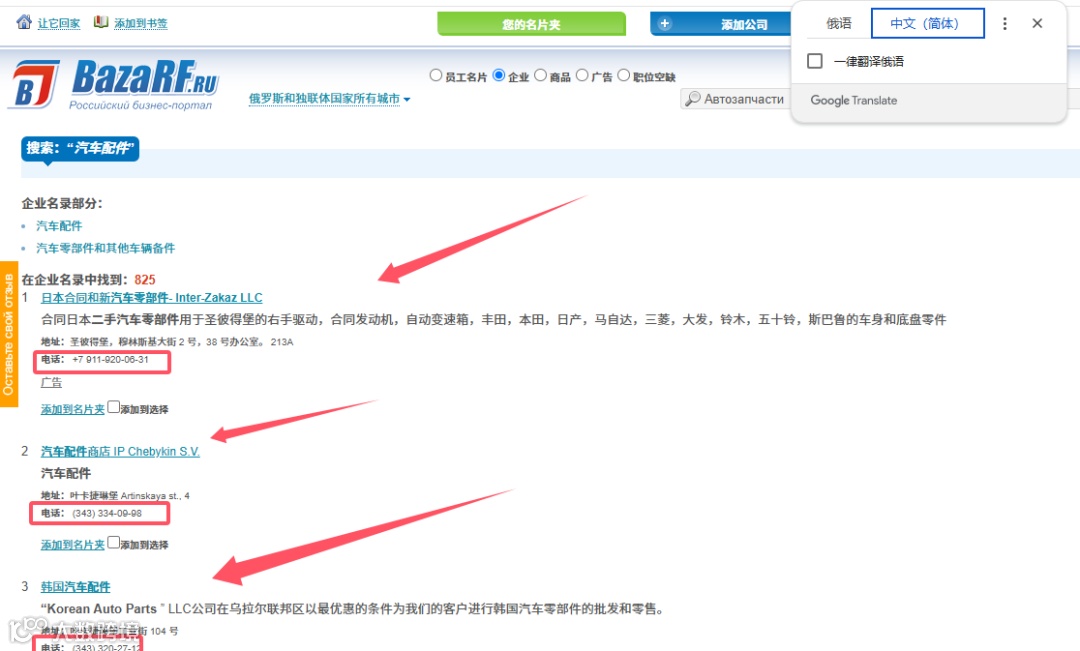The image size is (1080, 651).
Task: Open the 搜索：“汽车配件” tab
Action: [x=80, y=148]
